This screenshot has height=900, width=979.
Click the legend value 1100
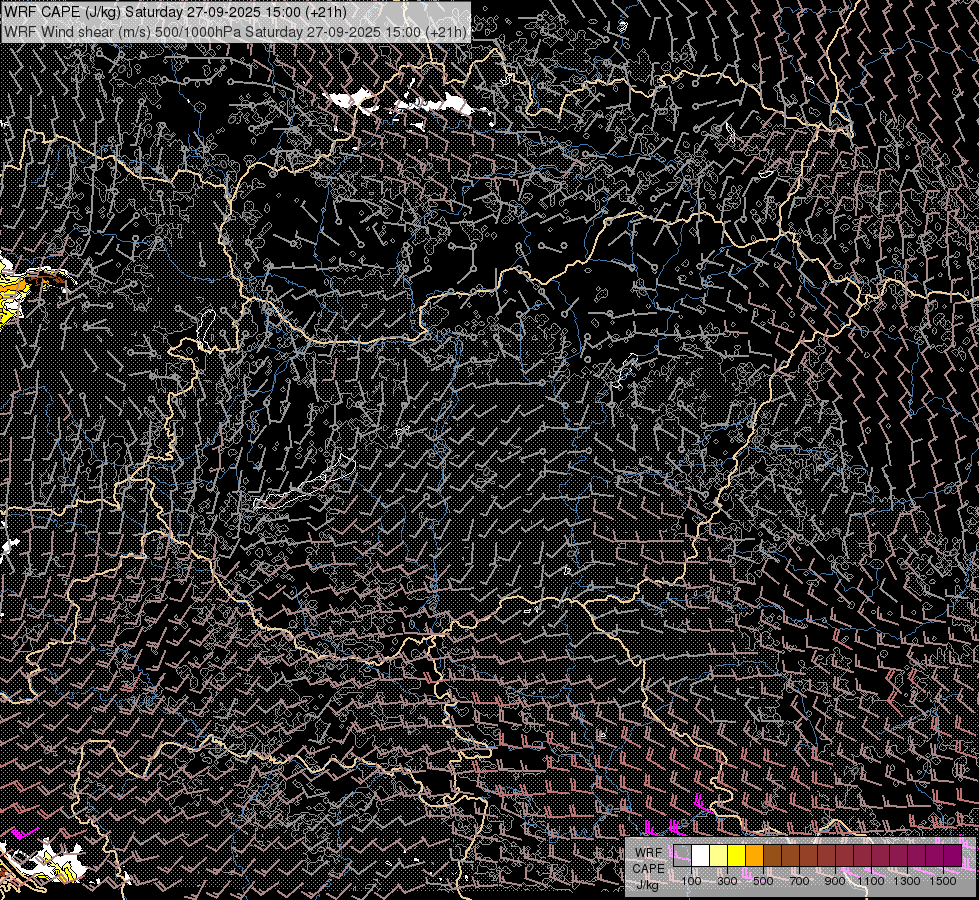point(871,881)
